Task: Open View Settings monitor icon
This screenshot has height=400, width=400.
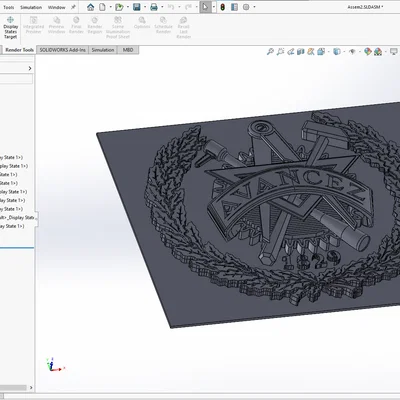Action: coord(394,52)
